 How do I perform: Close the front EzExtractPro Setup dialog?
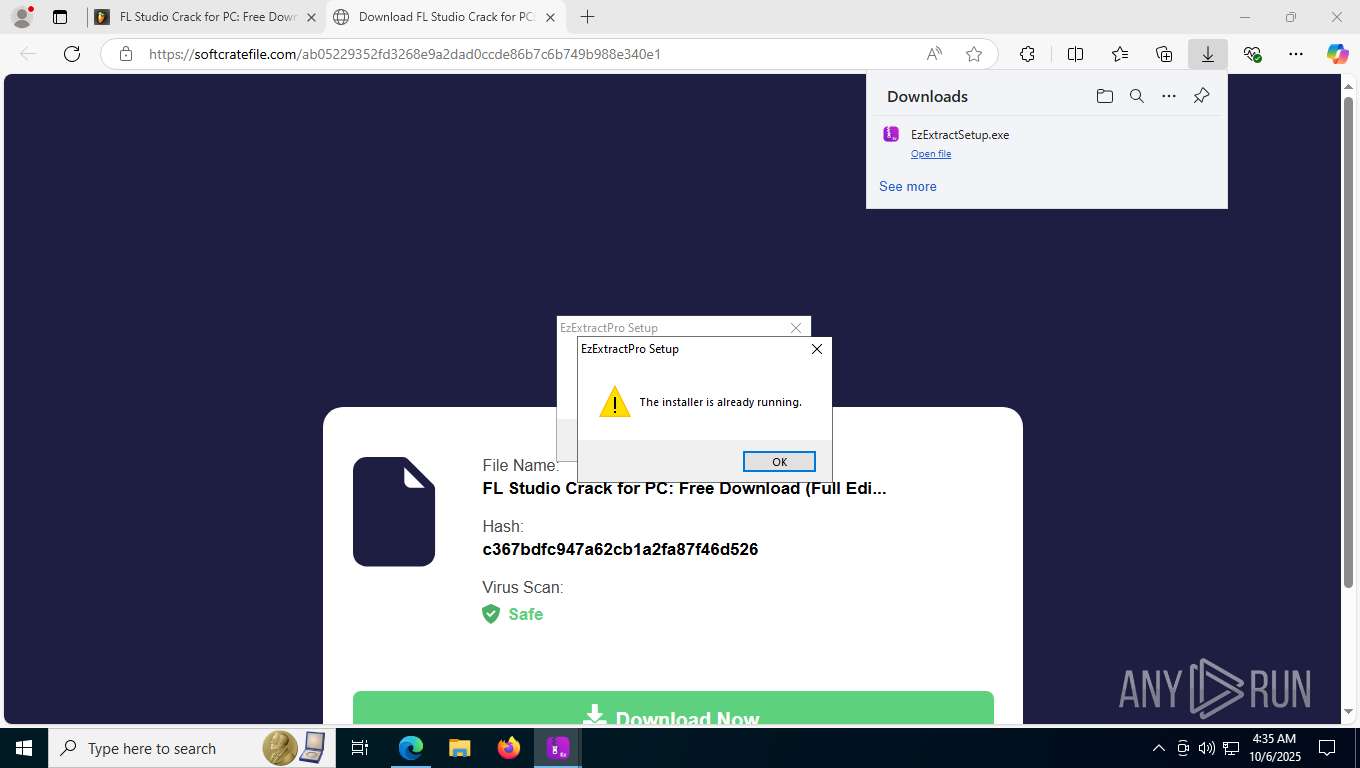click(817, 349)
